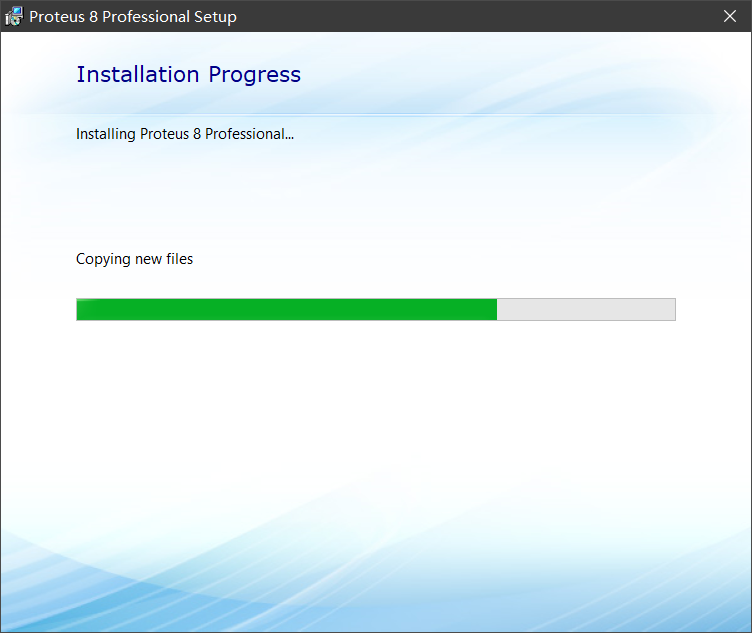Click the 'Proteus 8 Professional Setup' window title

tap(133, 17)
